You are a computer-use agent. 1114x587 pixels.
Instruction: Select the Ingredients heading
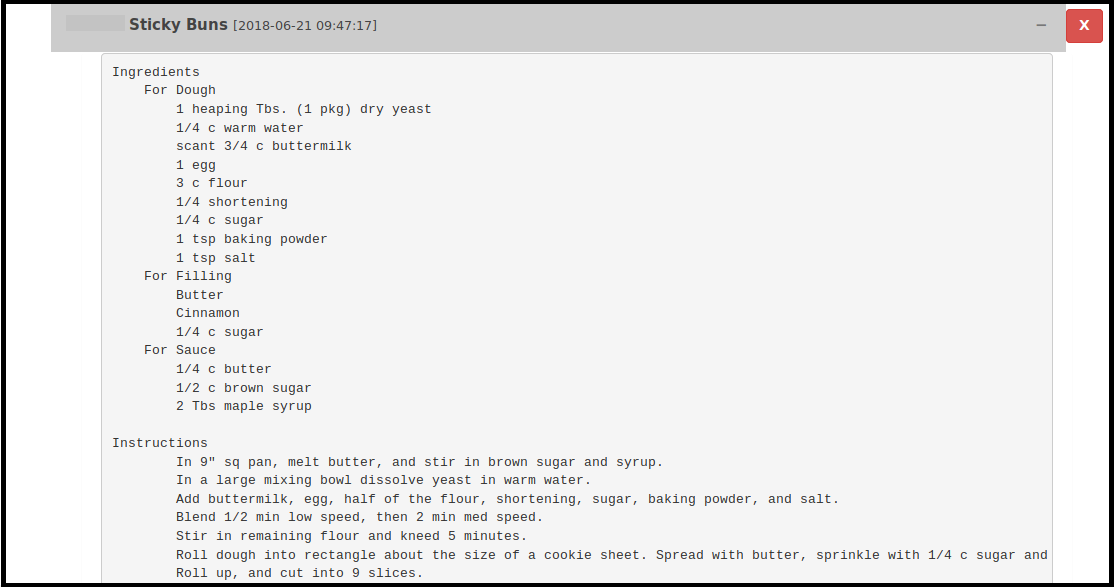click(156, 71)
